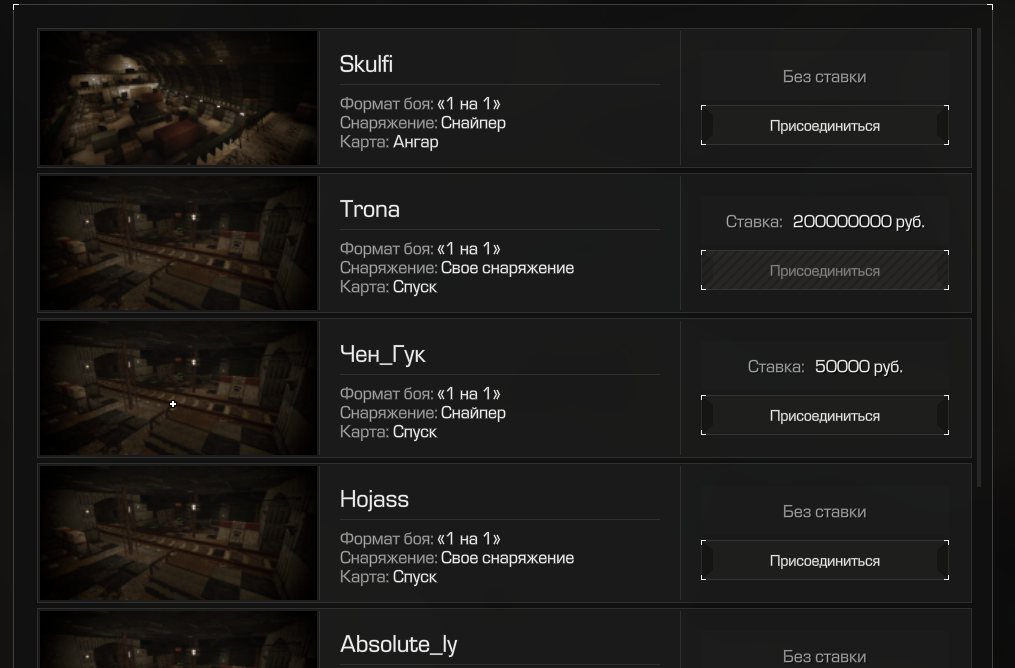Click the player name Skulfi
The height and width of the screenshot is (668, 1015).
click(366, 64)
